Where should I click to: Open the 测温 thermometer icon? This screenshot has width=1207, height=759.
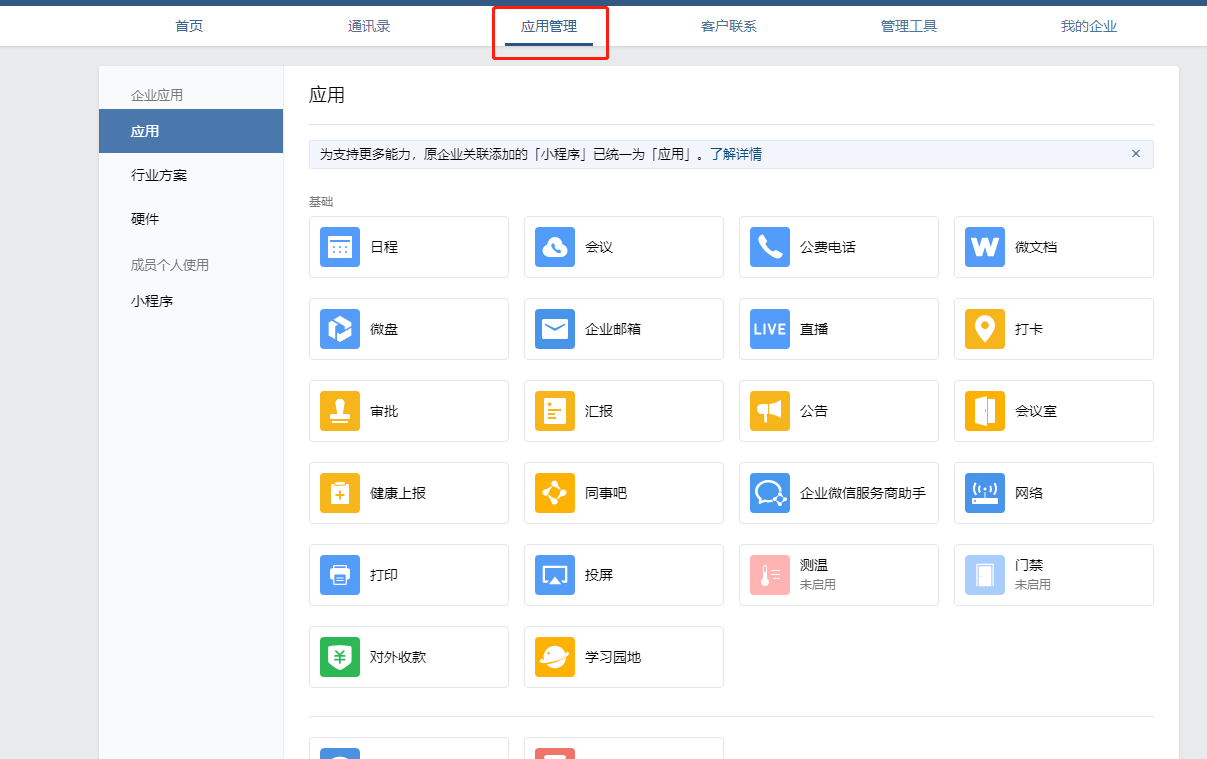click(770, 575)
